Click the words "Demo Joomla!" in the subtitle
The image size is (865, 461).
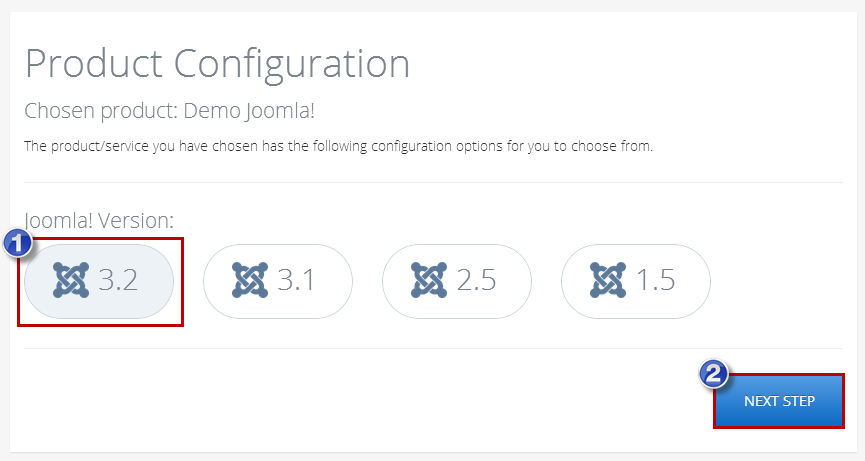point(249,111)
